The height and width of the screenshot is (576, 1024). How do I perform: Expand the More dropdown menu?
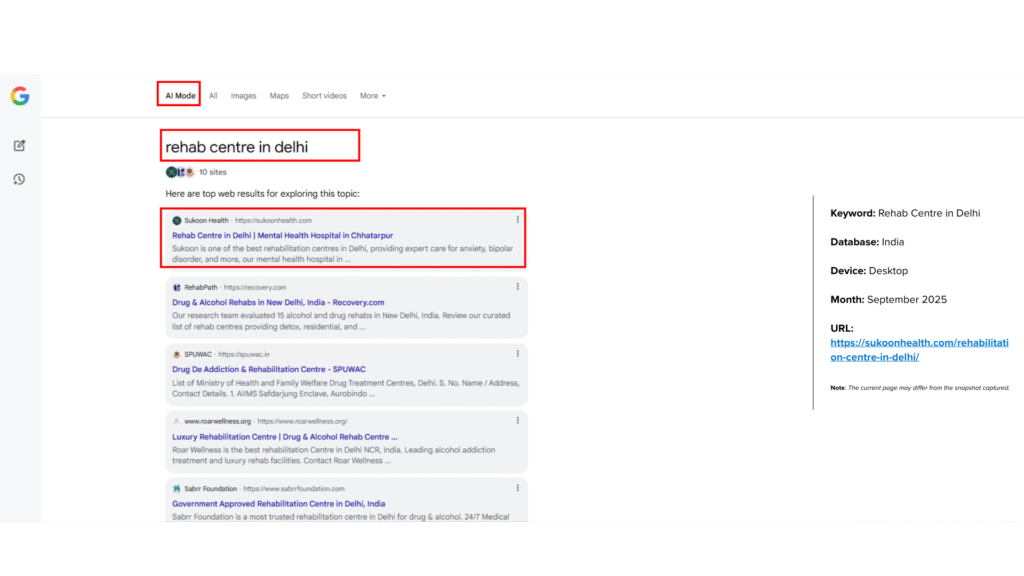[372, 96]
